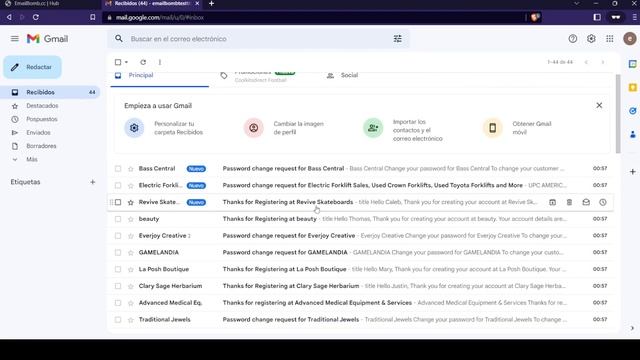Open the main menu hamburger icon
The image size is (640, 360).
[x=15, y=39]
